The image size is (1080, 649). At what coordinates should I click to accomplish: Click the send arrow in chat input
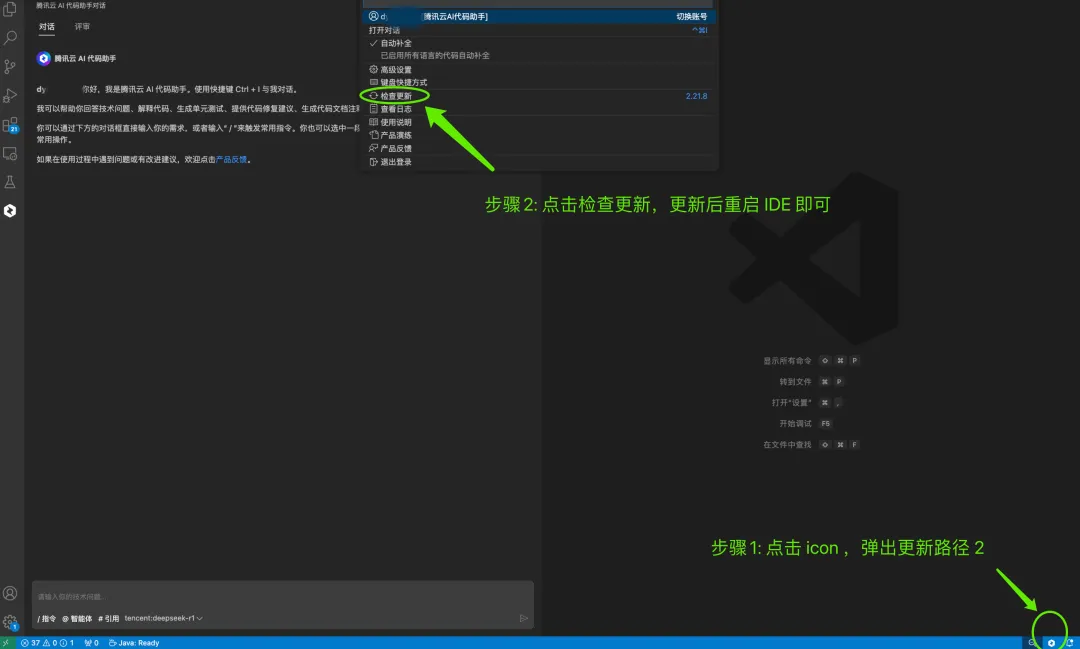click(523, 618)
